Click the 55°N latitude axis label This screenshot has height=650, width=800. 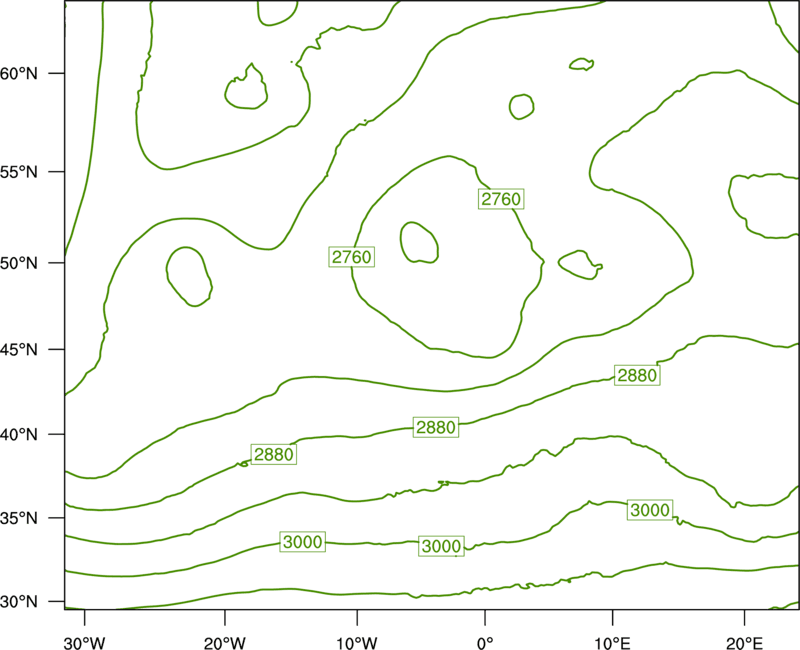pos(19,172)
